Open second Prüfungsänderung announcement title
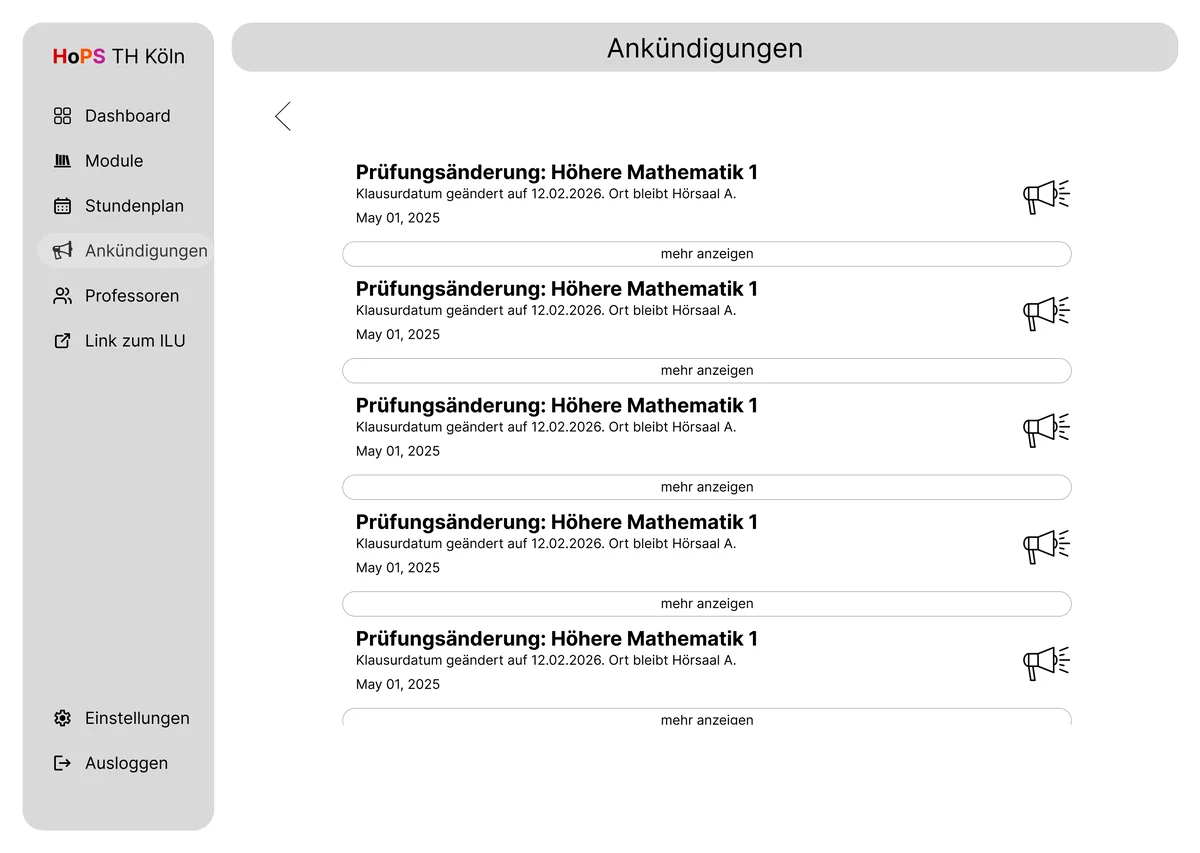 pyautogui.click(x=557, y=289)
